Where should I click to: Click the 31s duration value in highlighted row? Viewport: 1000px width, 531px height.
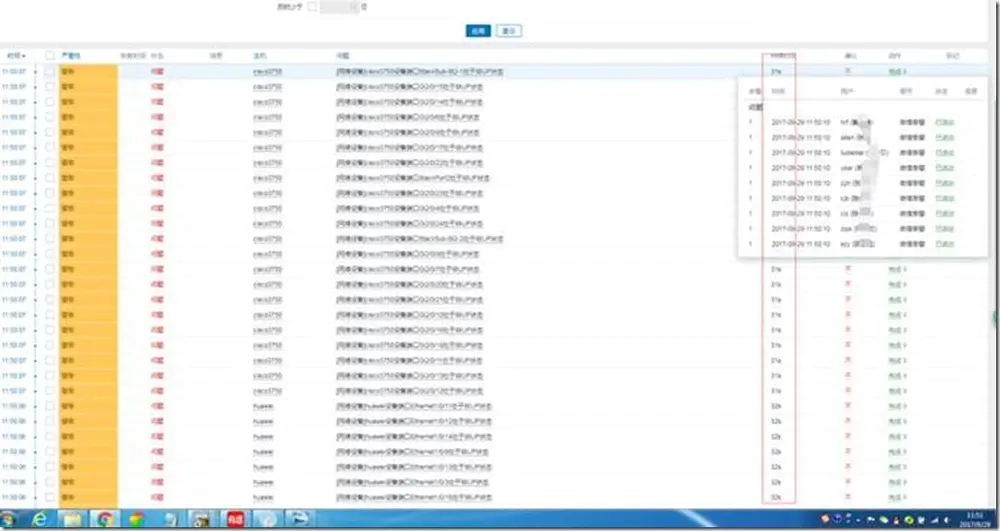776,71
